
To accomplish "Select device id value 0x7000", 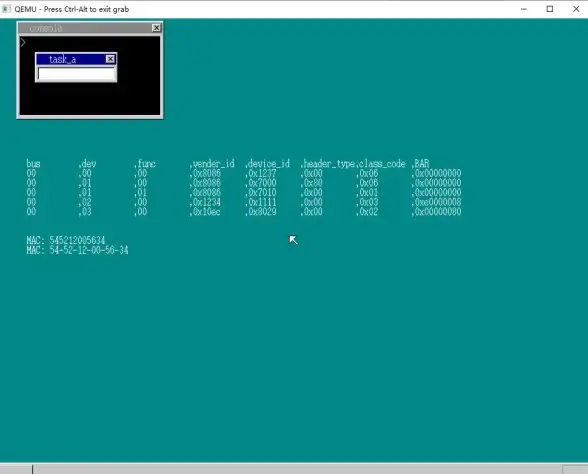I will pos(262,183).
